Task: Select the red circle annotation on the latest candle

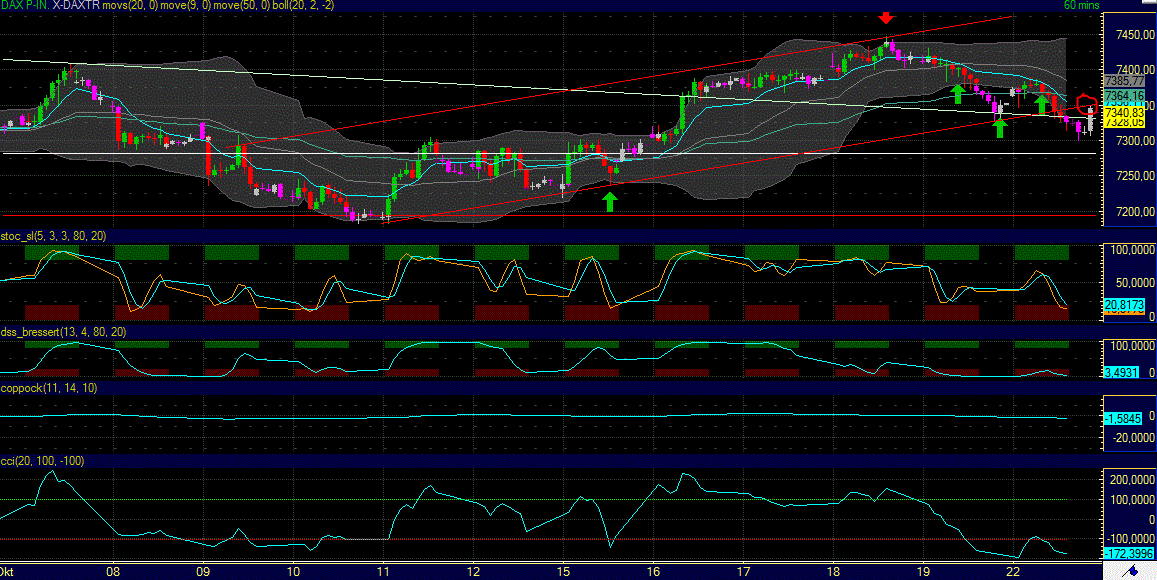Action: pyautogui.click(x=1088, y=104)
